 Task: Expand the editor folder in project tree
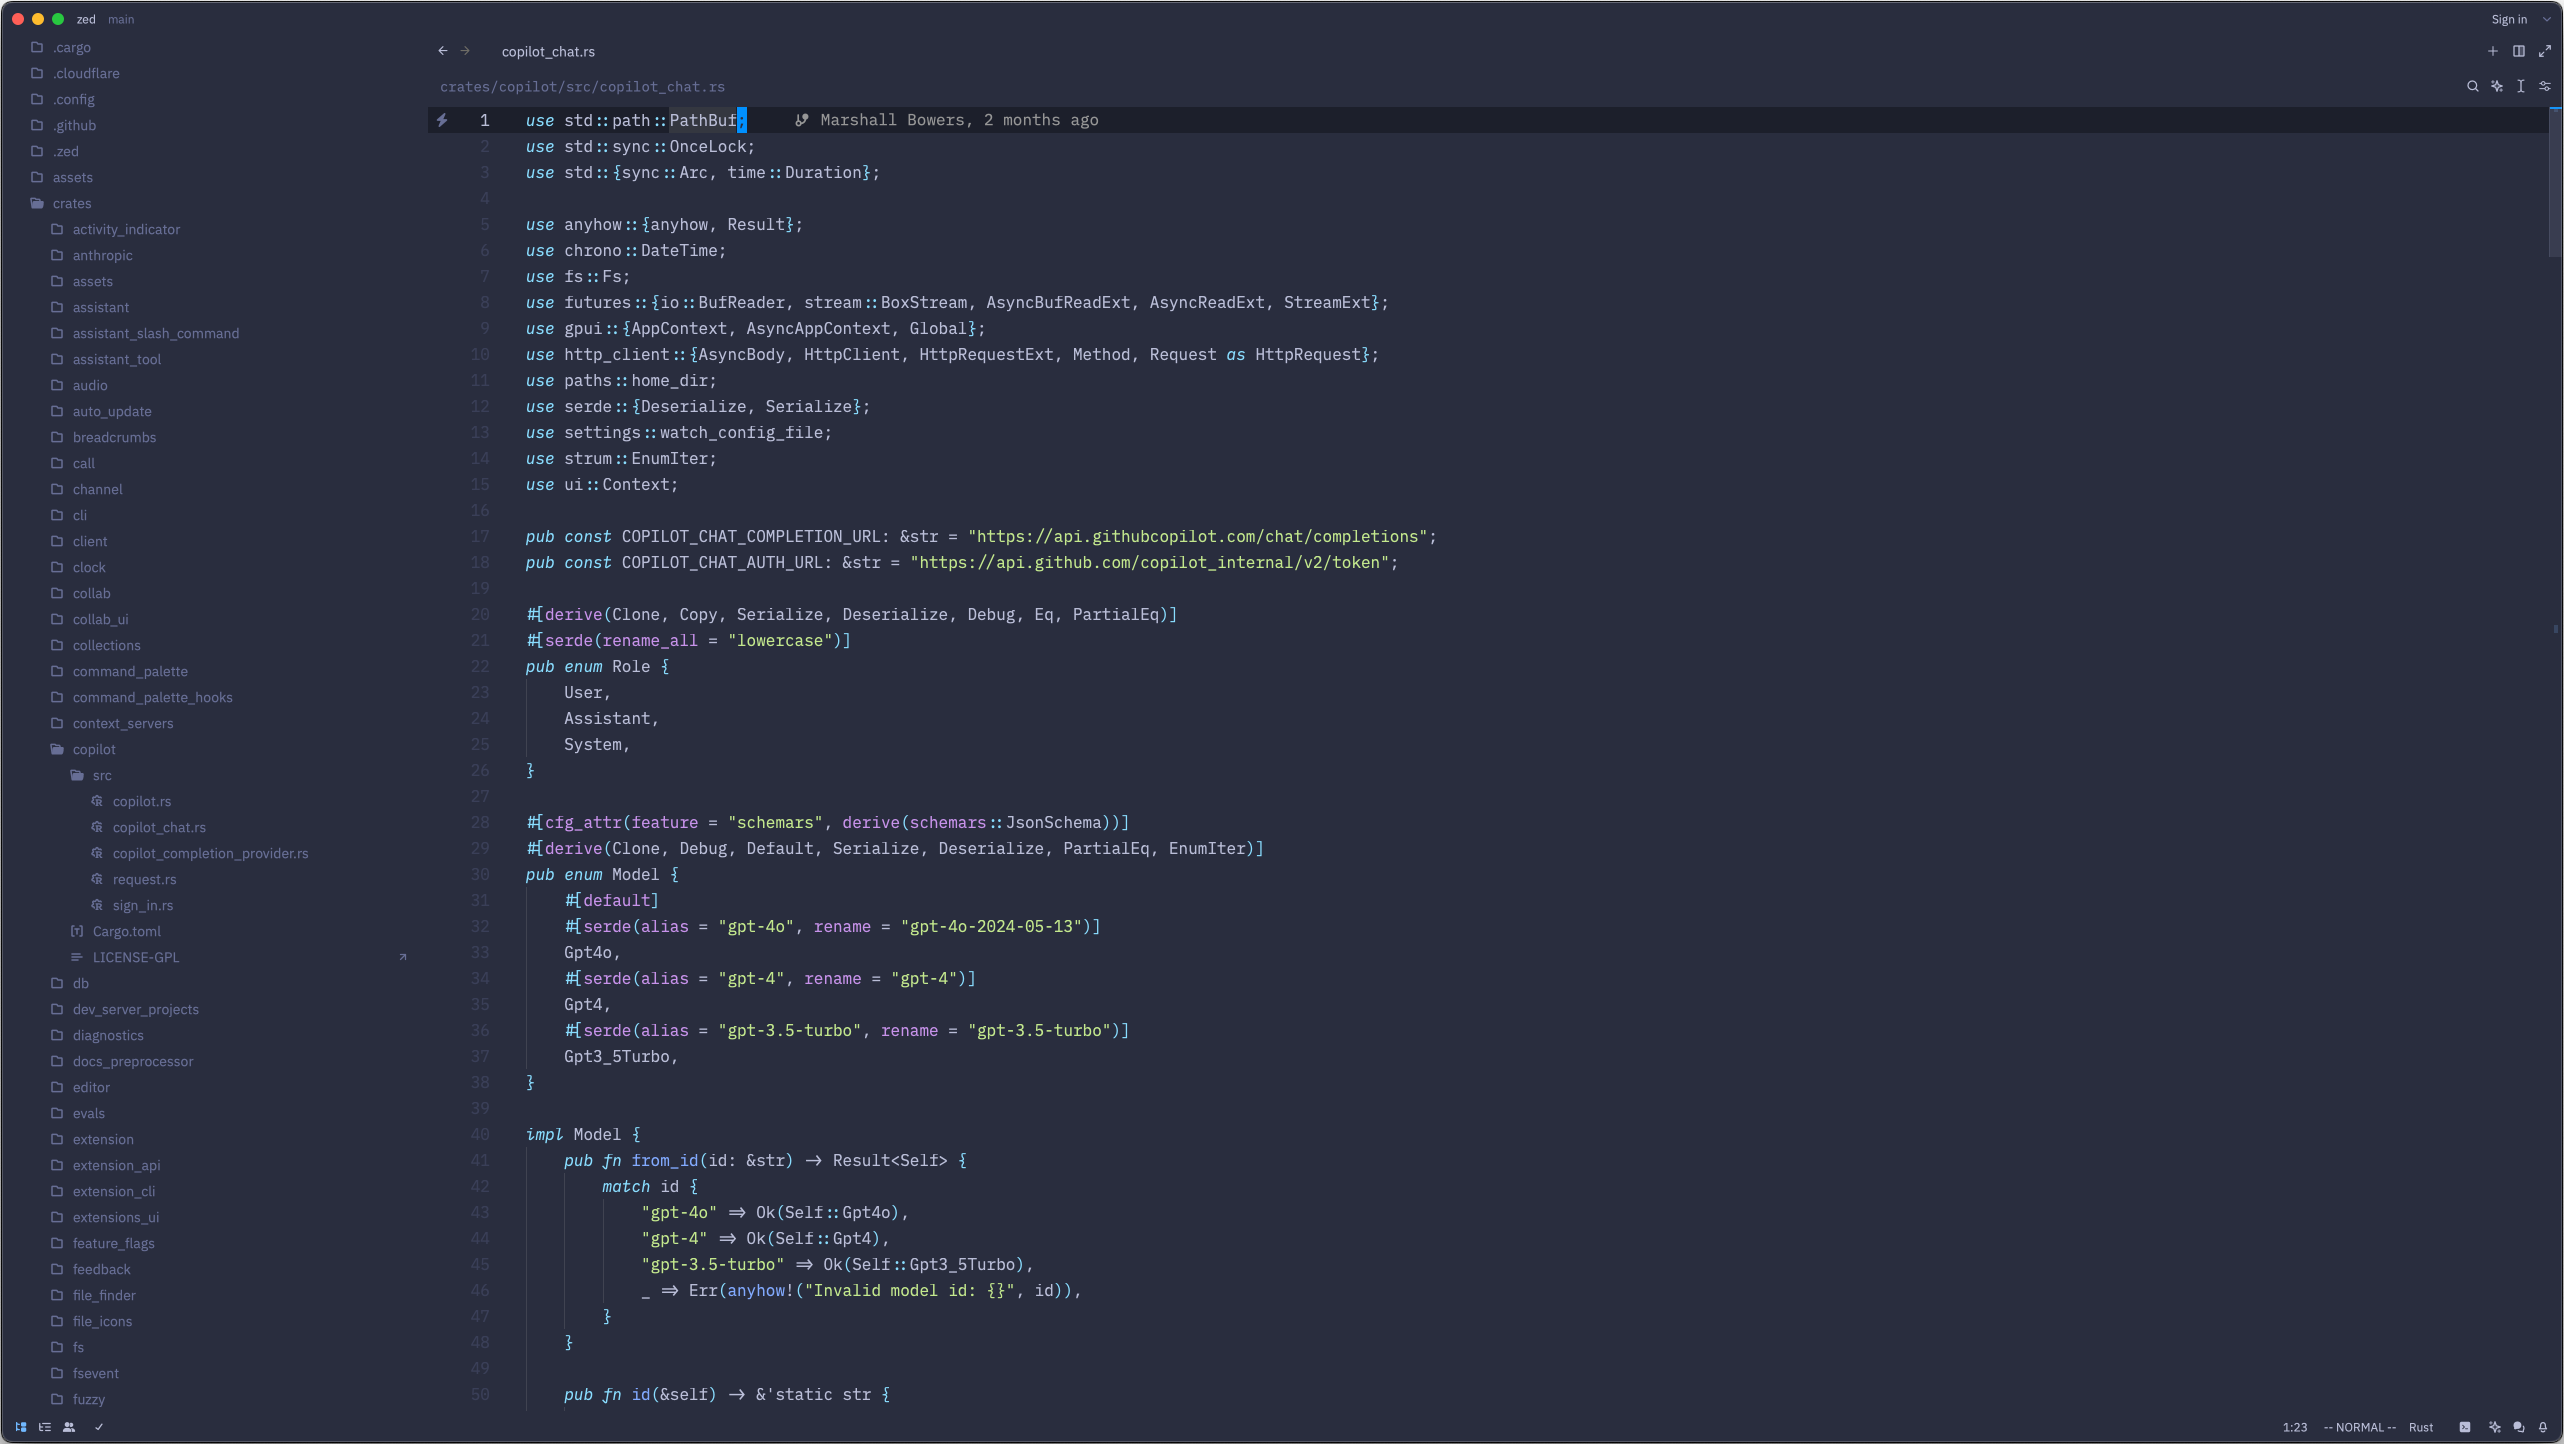[91, 1087]
